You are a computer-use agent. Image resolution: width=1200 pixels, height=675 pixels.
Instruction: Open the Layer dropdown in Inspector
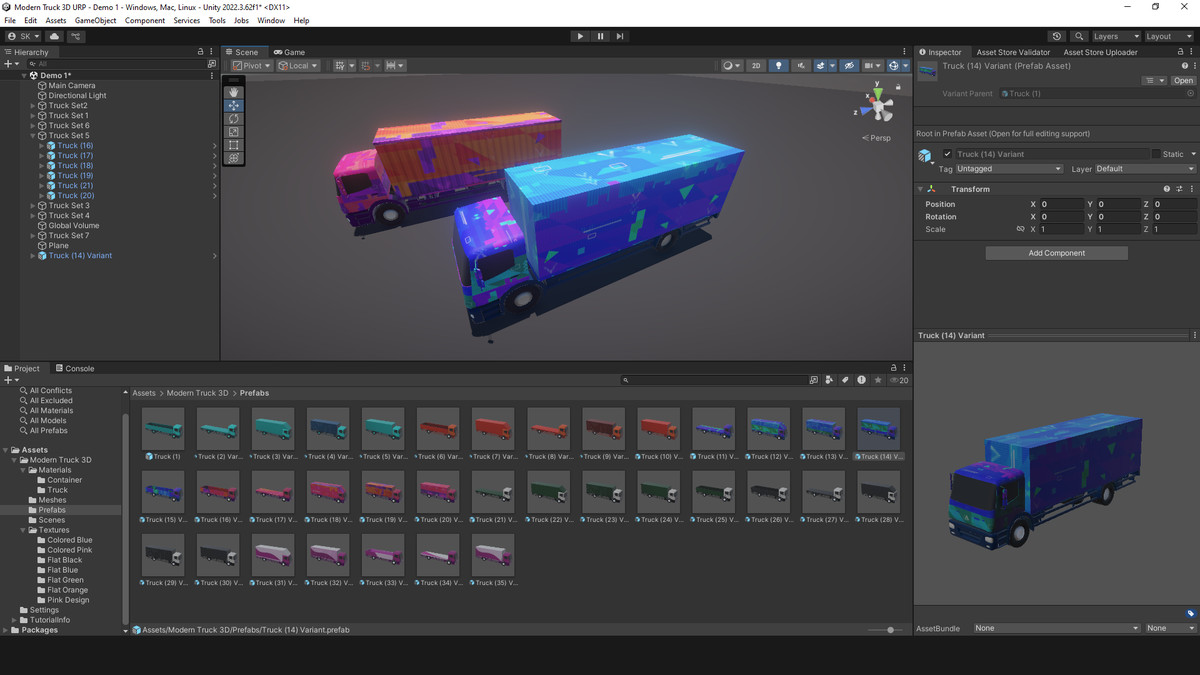[x=1146, y=169]
